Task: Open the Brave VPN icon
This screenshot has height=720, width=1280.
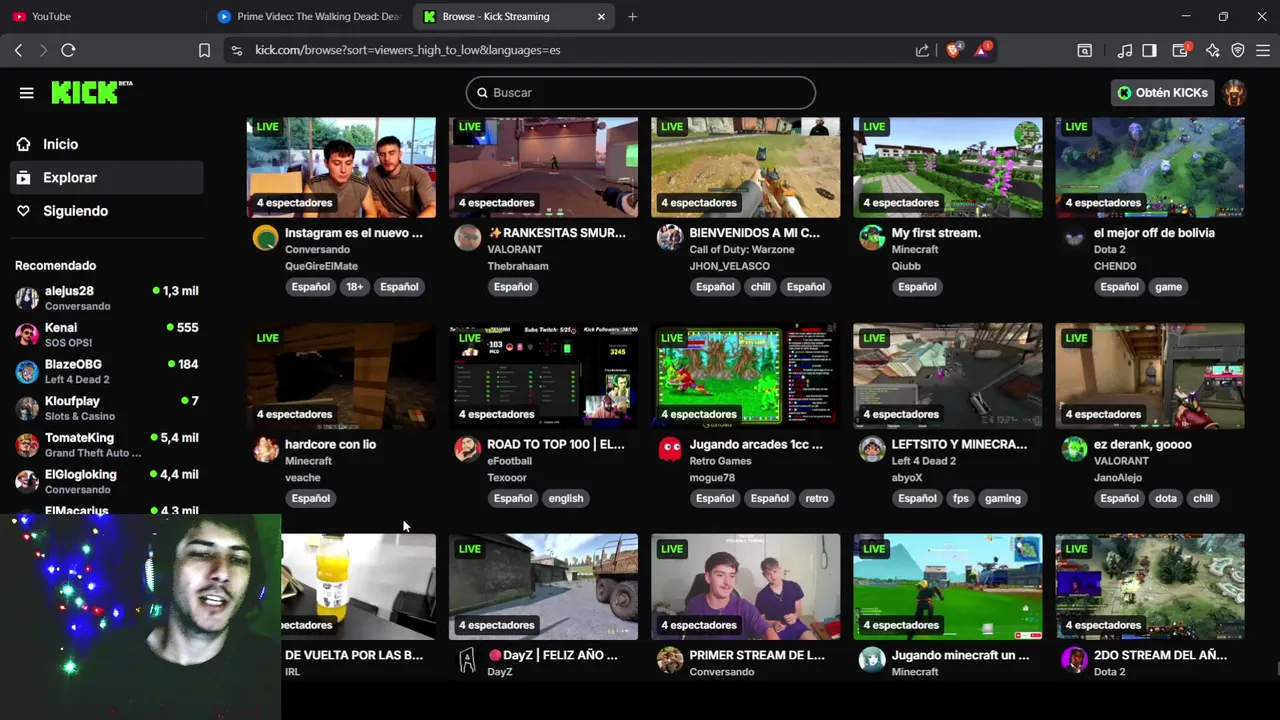Action: point(1238,50)
